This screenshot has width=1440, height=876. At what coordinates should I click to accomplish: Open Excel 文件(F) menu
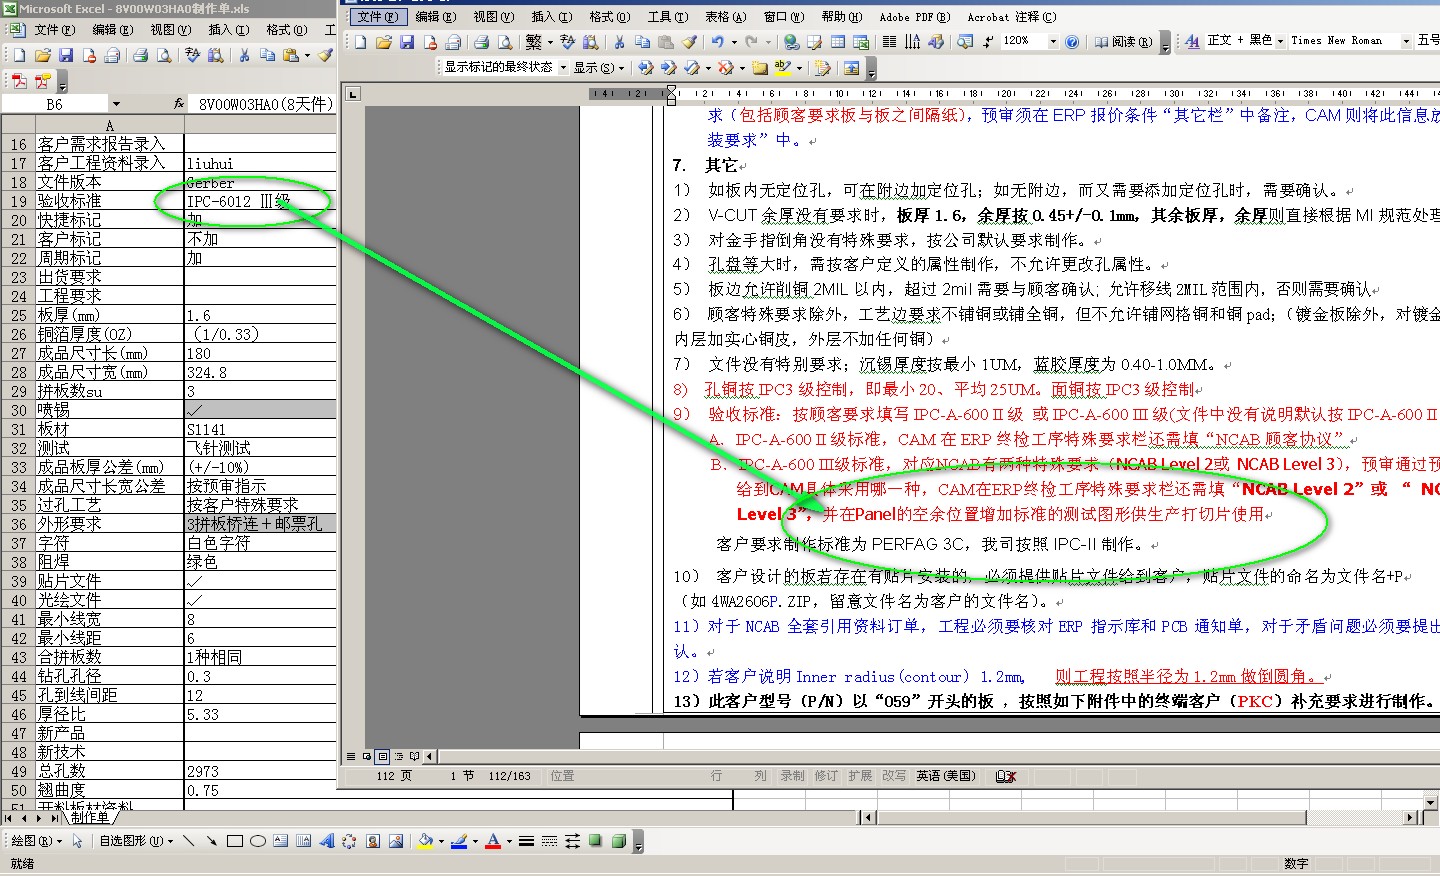55,30
